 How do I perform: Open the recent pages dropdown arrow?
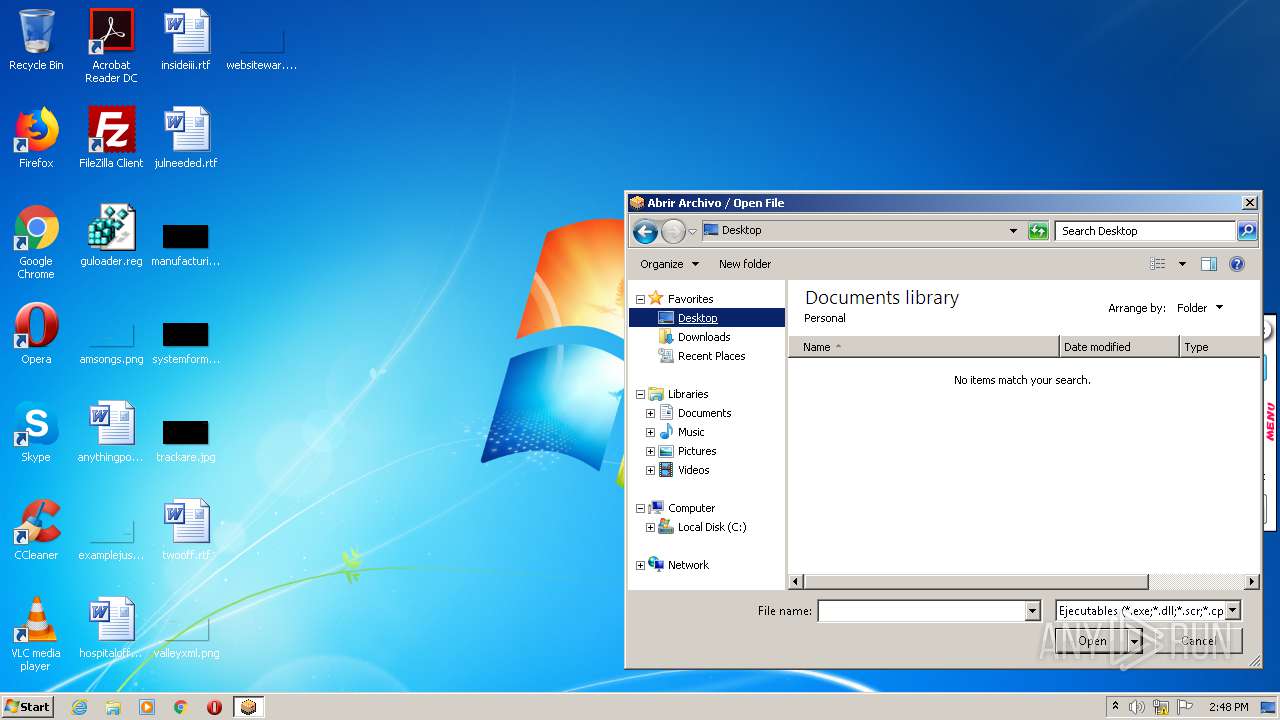click(x=692, y=232)
